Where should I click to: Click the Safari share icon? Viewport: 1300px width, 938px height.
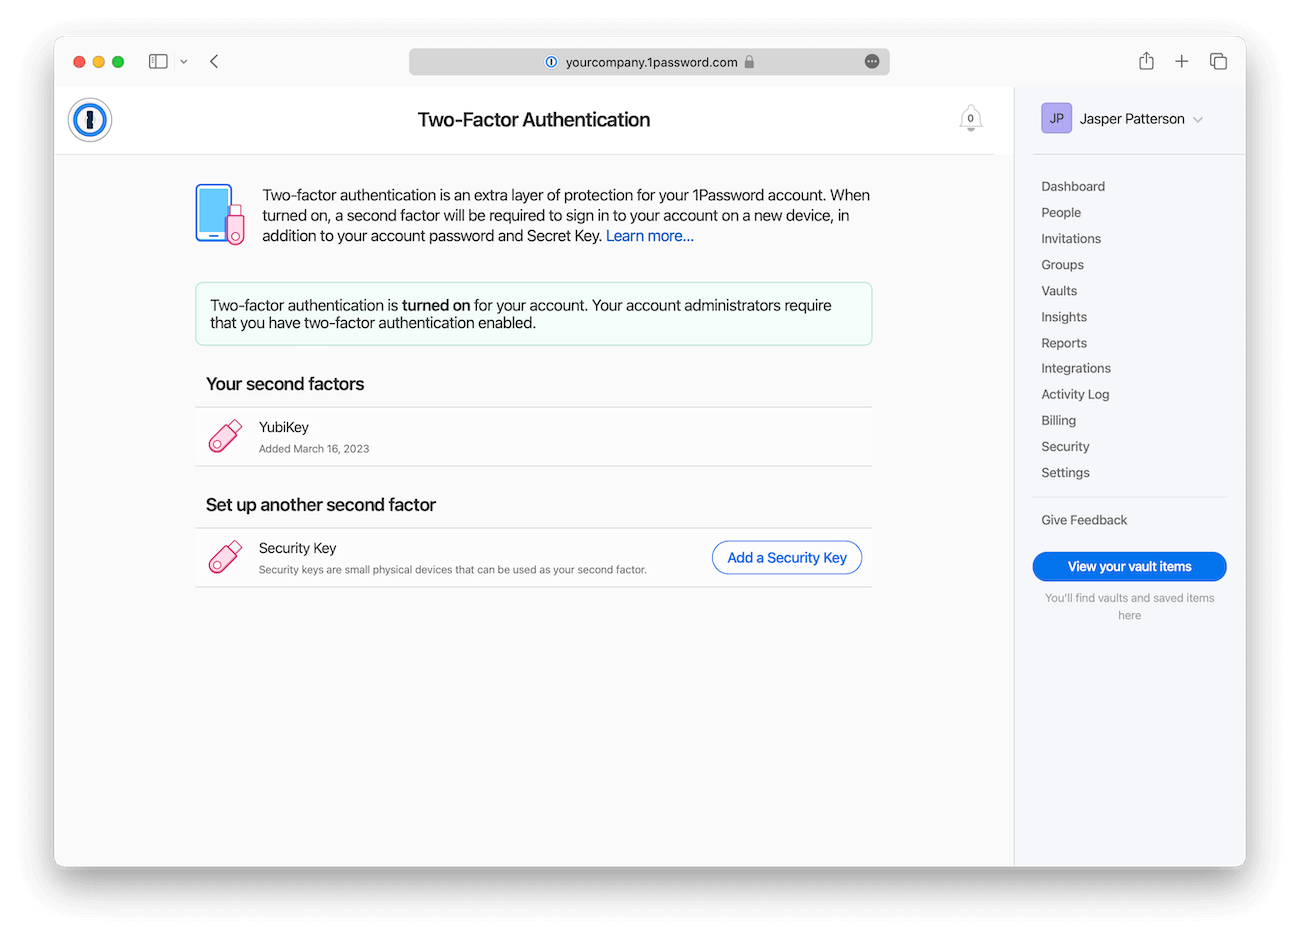click(1146, 61)
